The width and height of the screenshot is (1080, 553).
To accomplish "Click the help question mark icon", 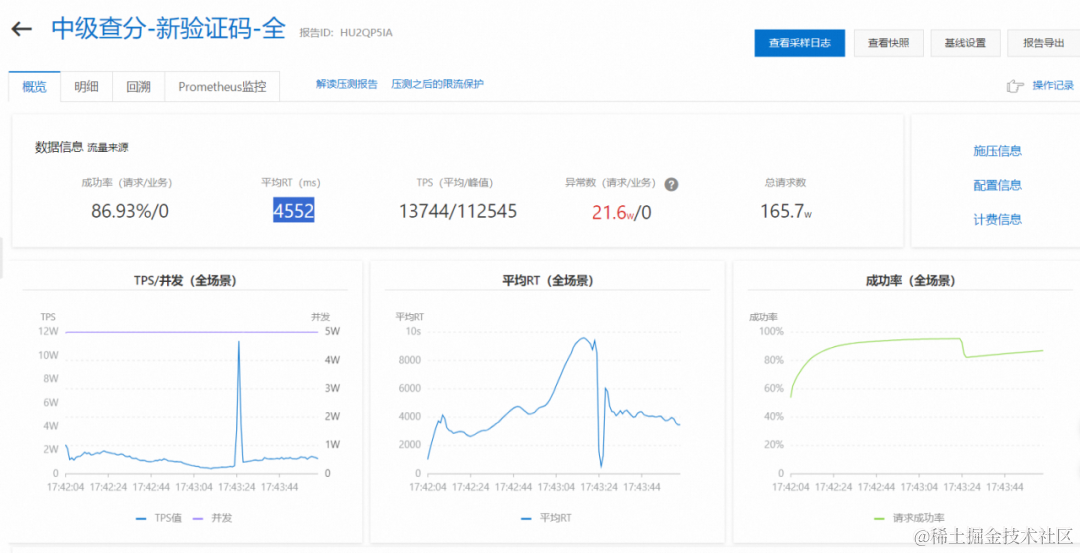I will pyautogui.click(x=671, y=185).
